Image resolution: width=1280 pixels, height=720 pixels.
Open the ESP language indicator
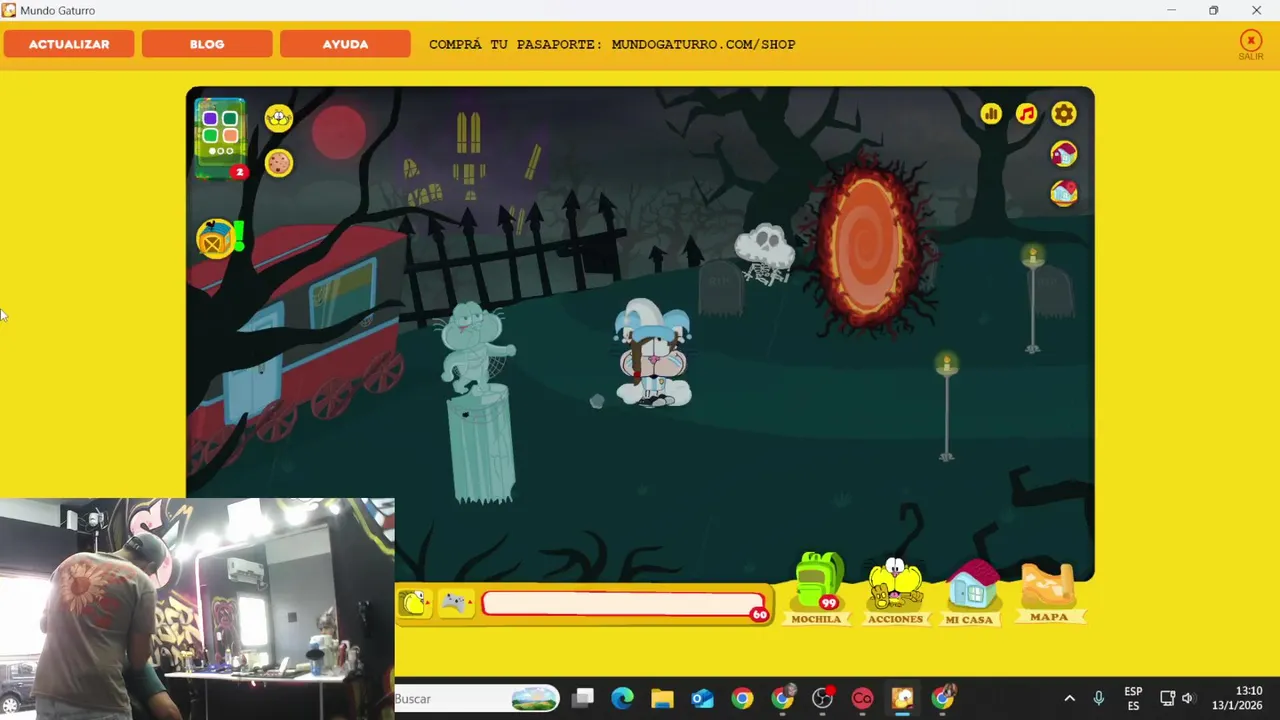pyautogui.click(x=1133, y=699)
